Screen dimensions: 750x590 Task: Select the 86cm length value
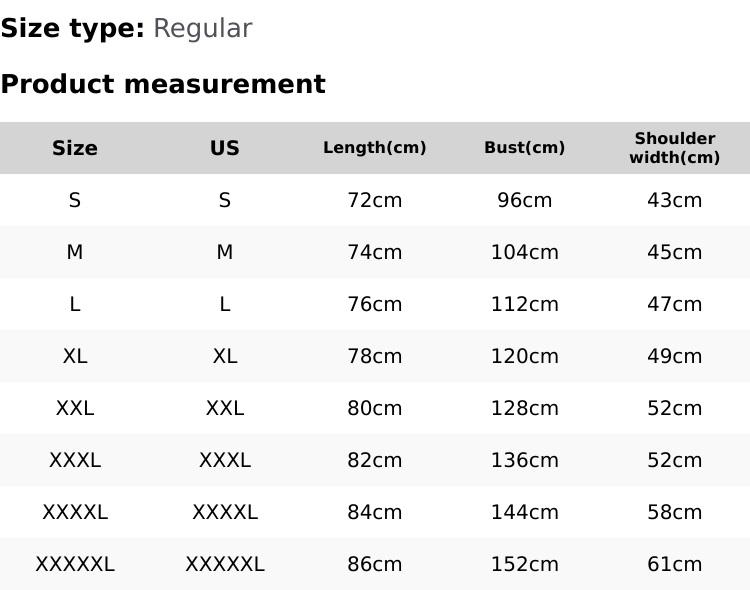(x=375, y=564)
